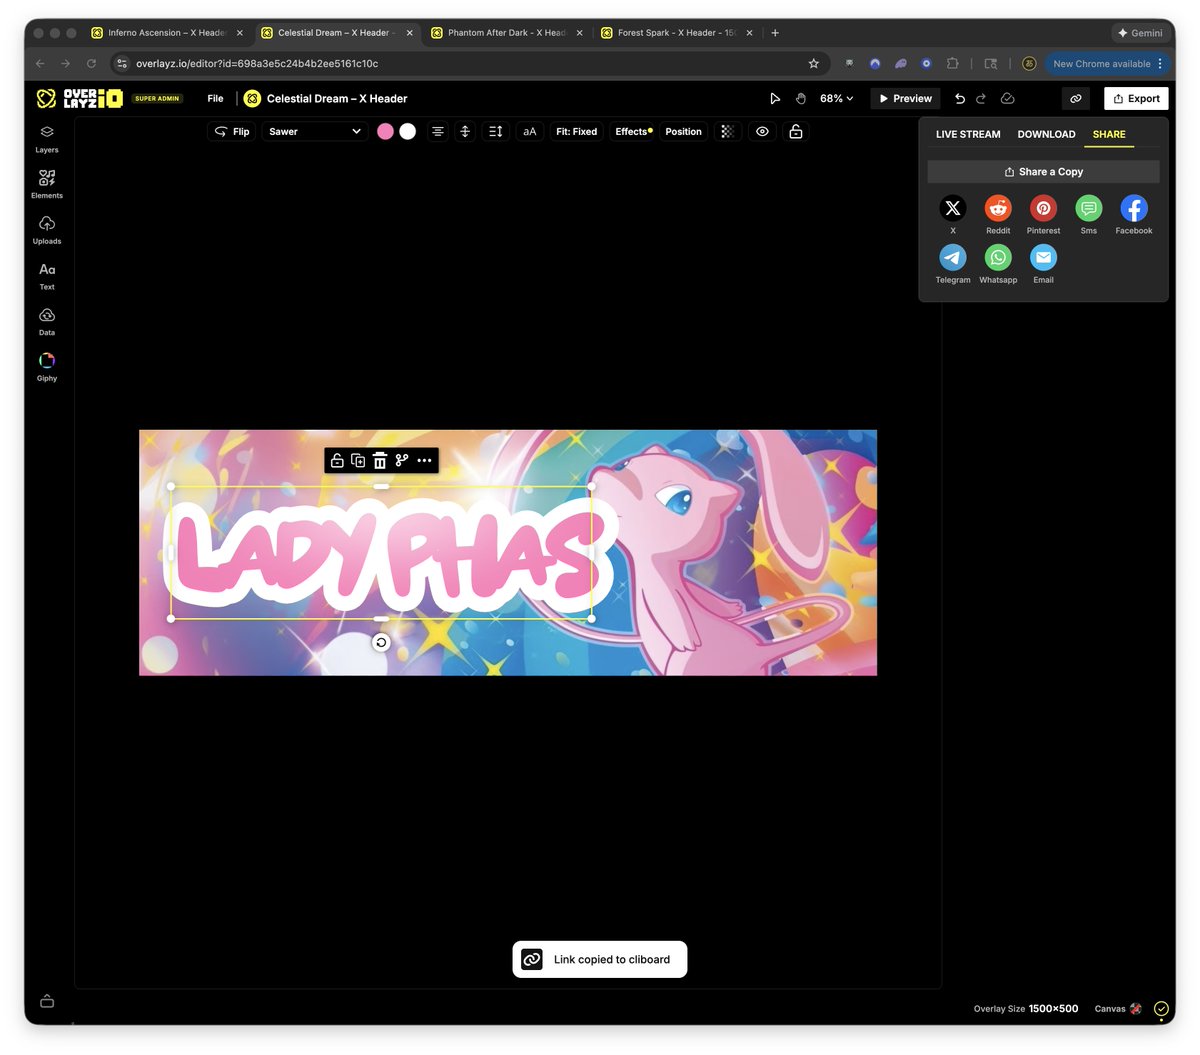Click the undo arrow

960,99
